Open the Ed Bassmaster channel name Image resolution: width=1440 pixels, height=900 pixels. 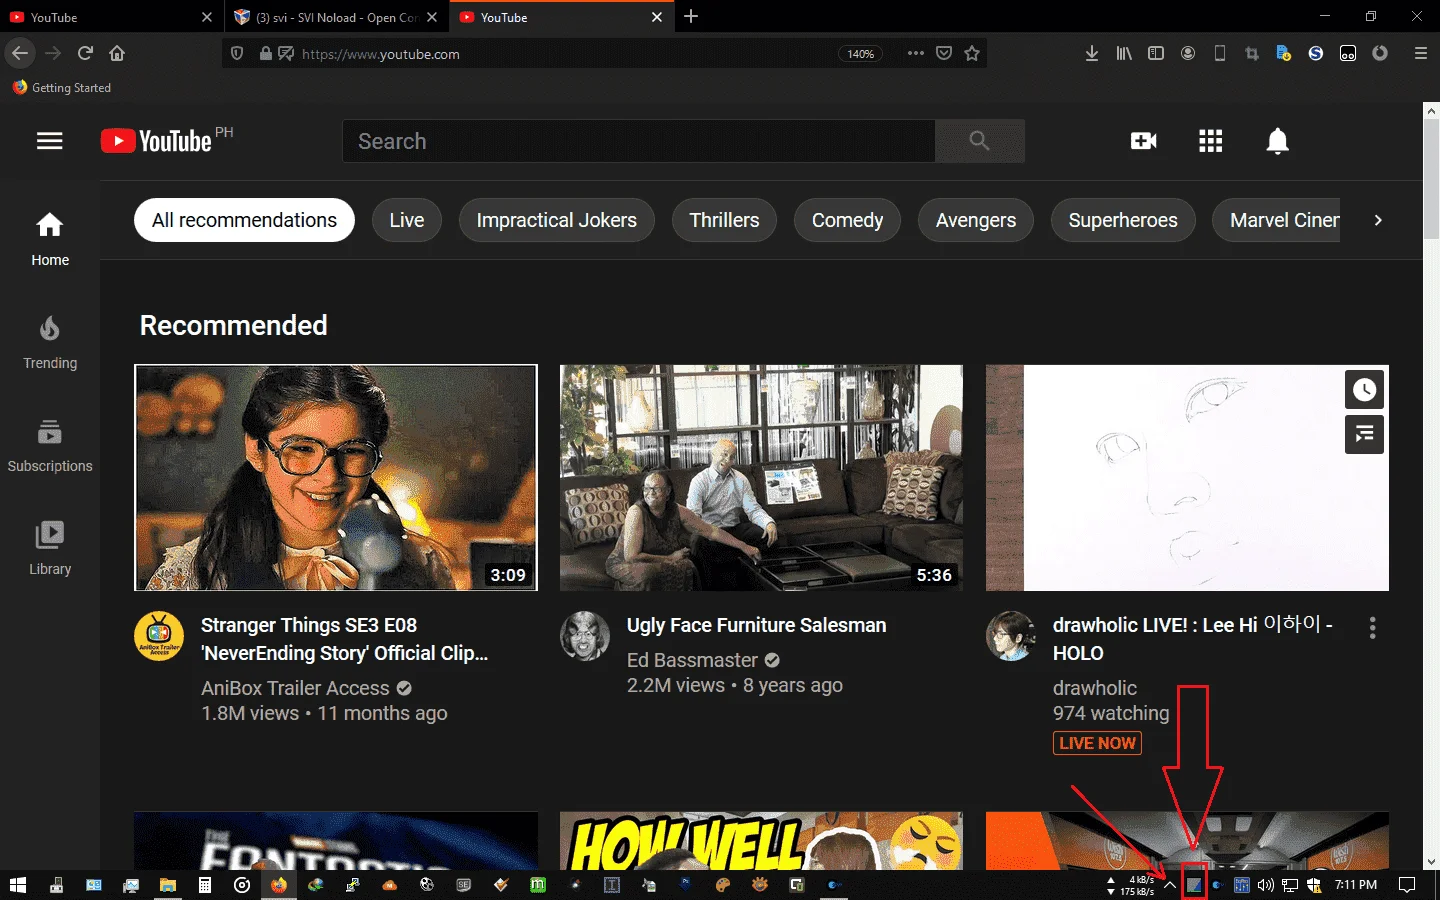[692, 660]
